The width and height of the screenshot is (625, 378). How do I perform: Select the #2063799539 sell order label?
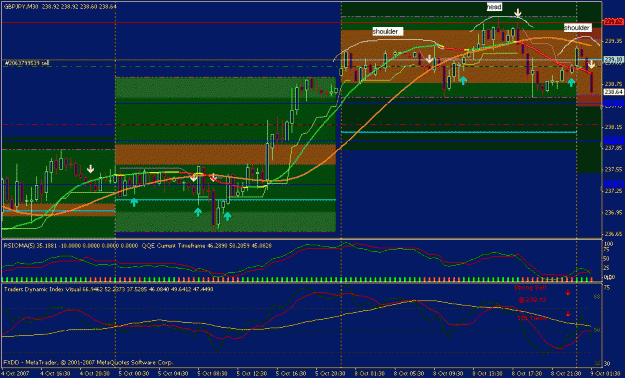27,63
